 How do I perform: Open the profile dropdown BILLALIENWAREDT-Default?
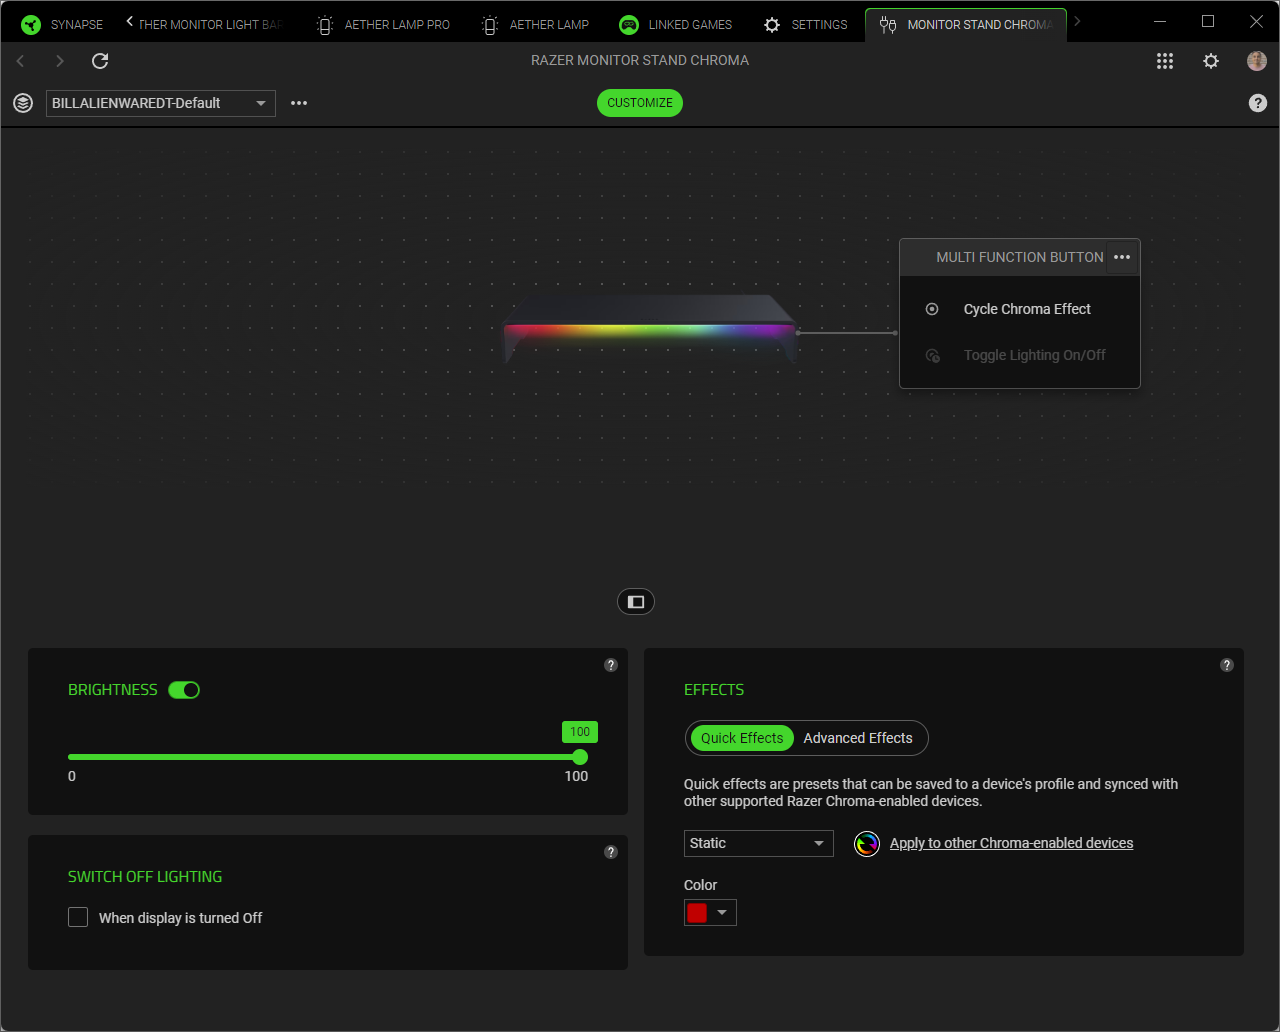click(x=161, y=103)
